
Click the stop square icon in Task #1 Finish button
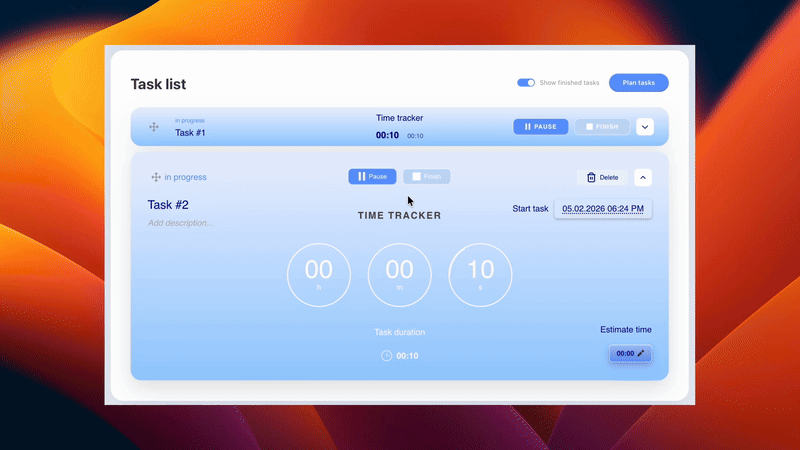tap(590, 127)
